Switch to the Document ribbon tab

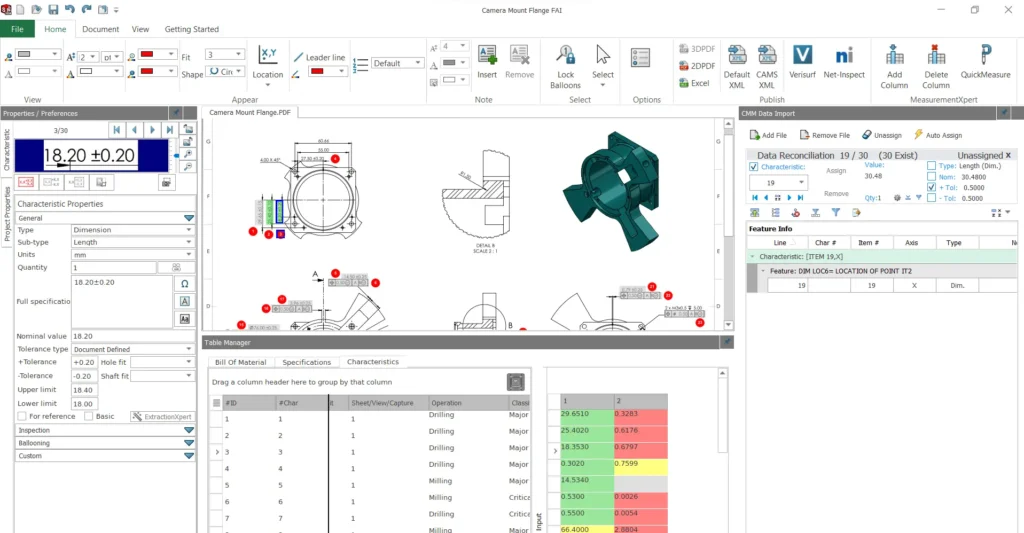point(100,30)
